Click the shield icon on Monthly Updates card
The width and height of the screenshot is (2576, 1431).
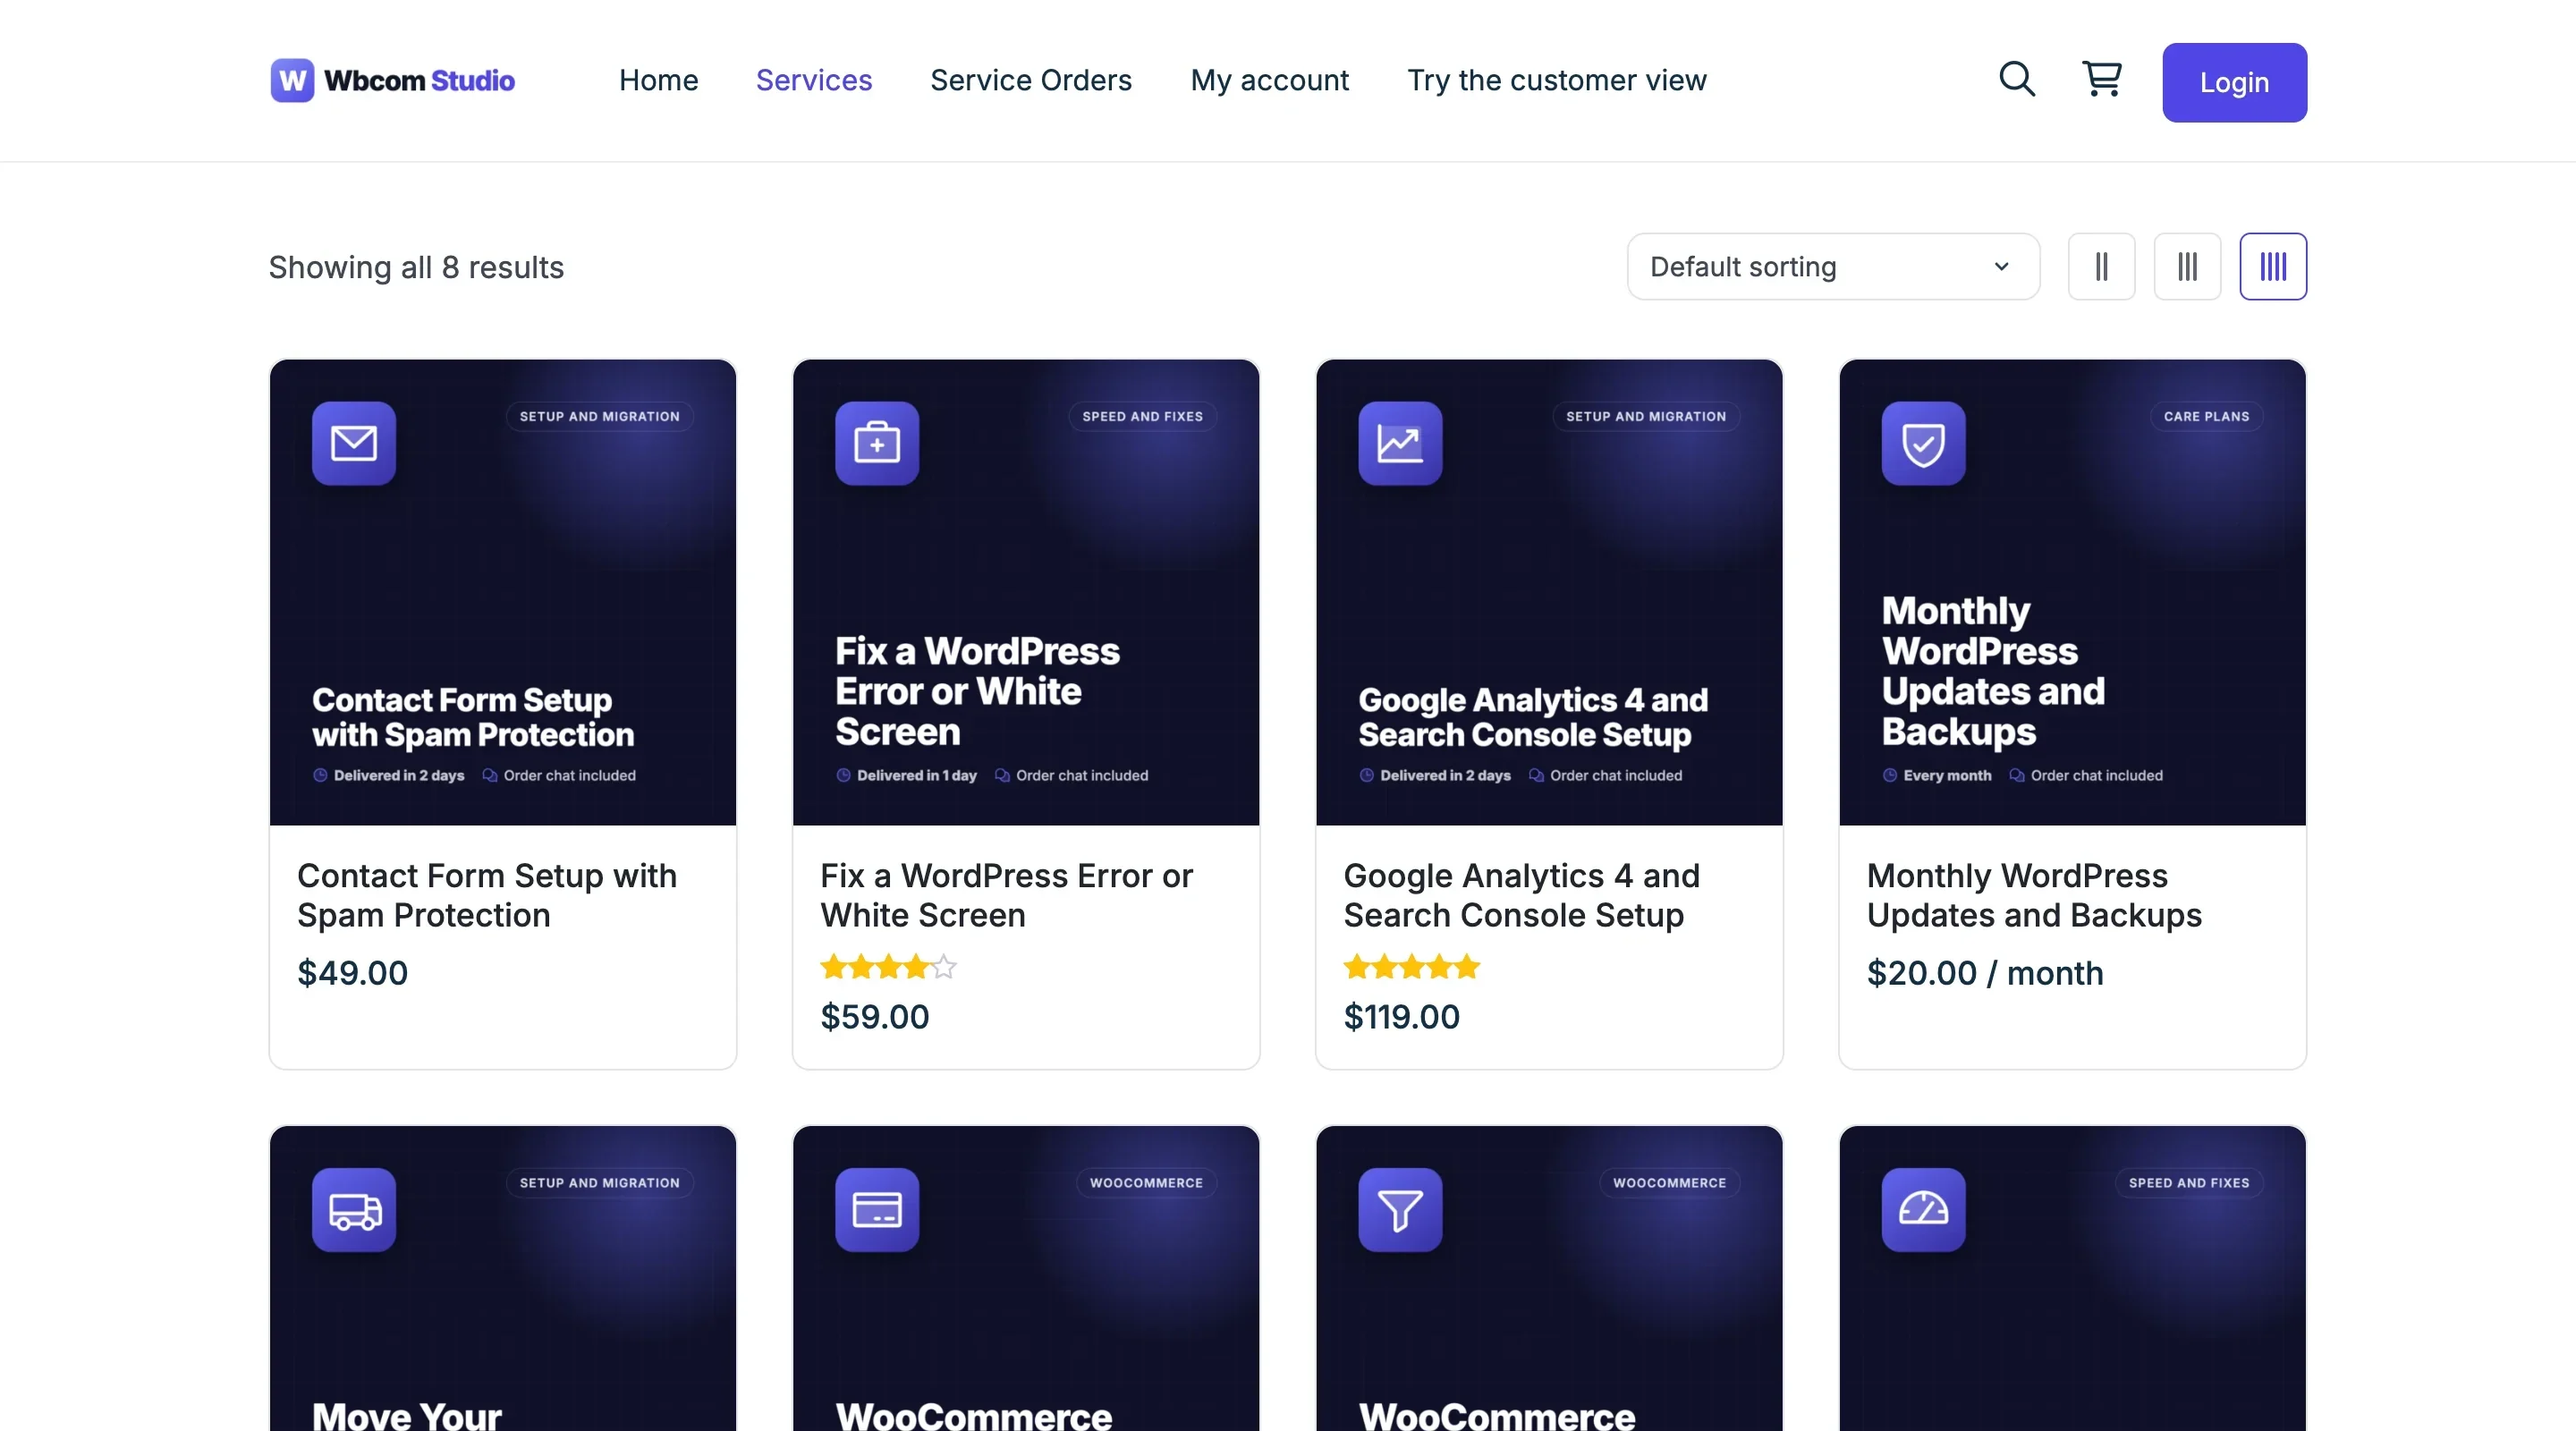point(1923,443)
